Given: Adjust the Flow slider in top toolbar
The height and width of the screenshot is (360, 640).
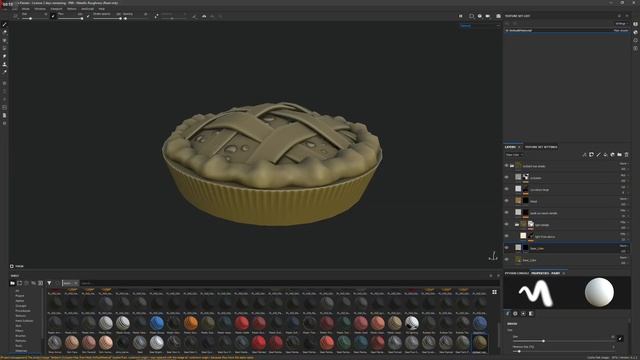Looking at the screenshot, I should click(x=70, y=18).
